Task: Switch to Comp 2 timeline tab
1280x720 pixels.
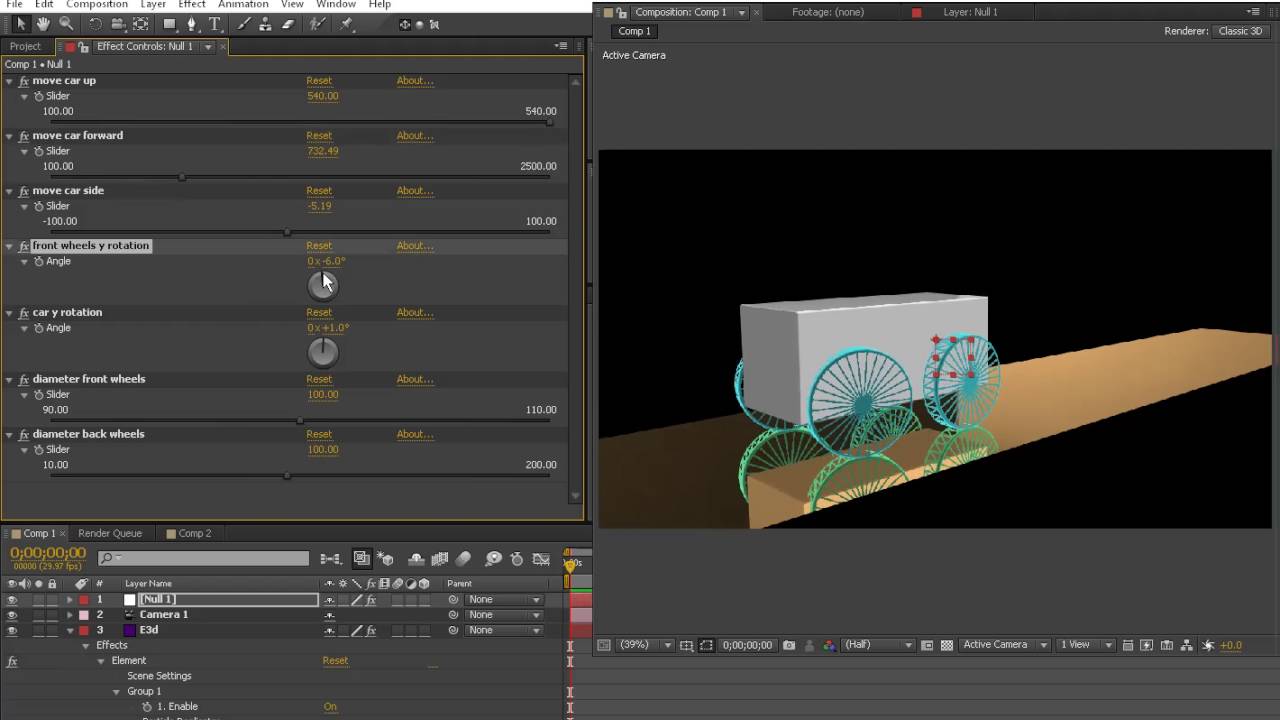Action: 194,534
